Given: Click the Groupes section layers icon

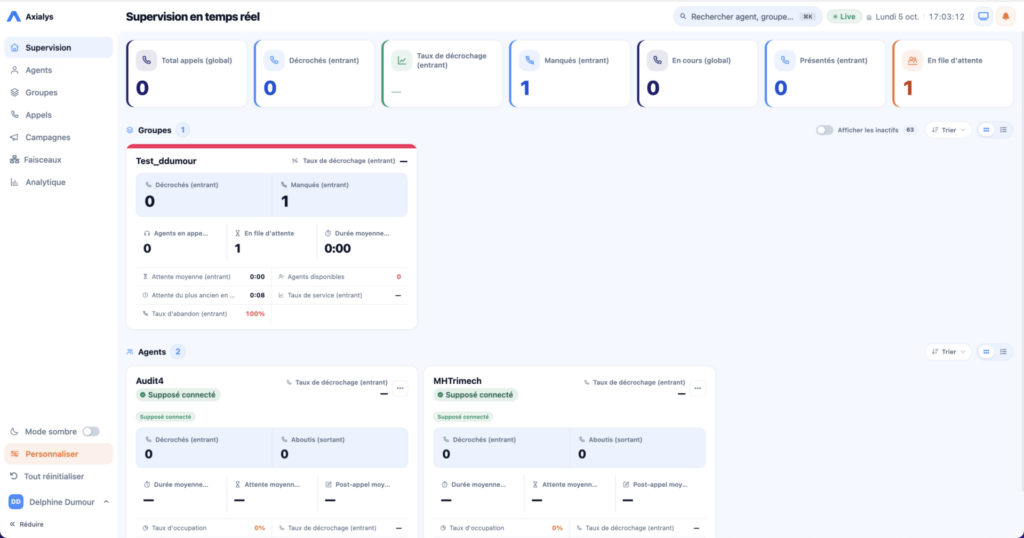Looking at the screenshot, I should coord(130,130).
